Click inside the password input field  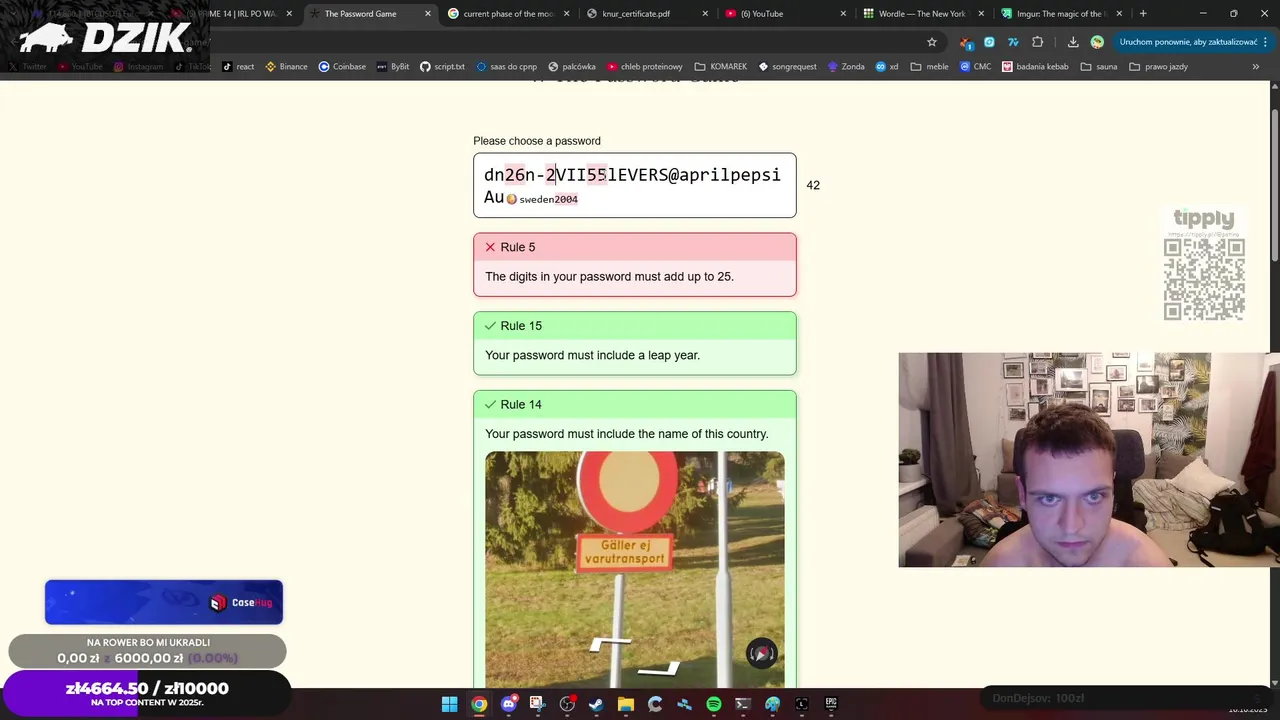click(635, 185)
